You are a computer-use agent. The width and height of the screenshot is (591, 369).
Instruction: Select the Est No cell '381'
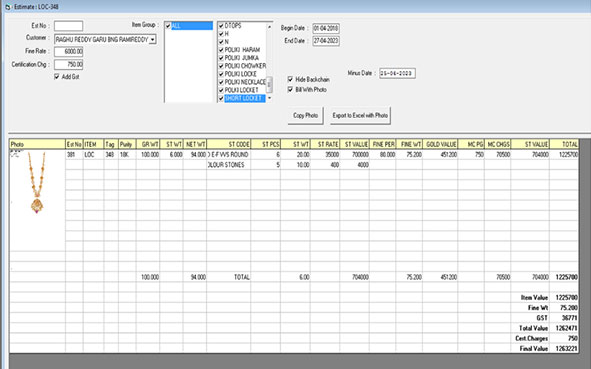(74, 155)
